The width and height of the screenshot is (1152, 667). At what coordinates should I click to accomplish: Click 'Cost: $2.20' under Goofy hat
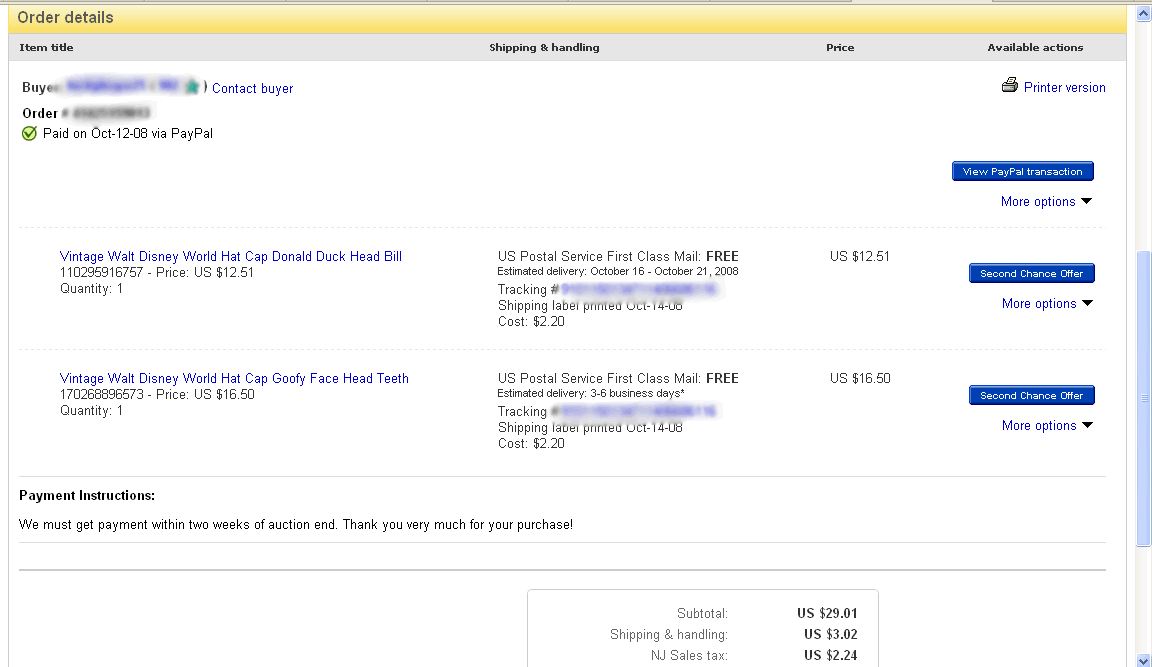[x=531, y=444]
